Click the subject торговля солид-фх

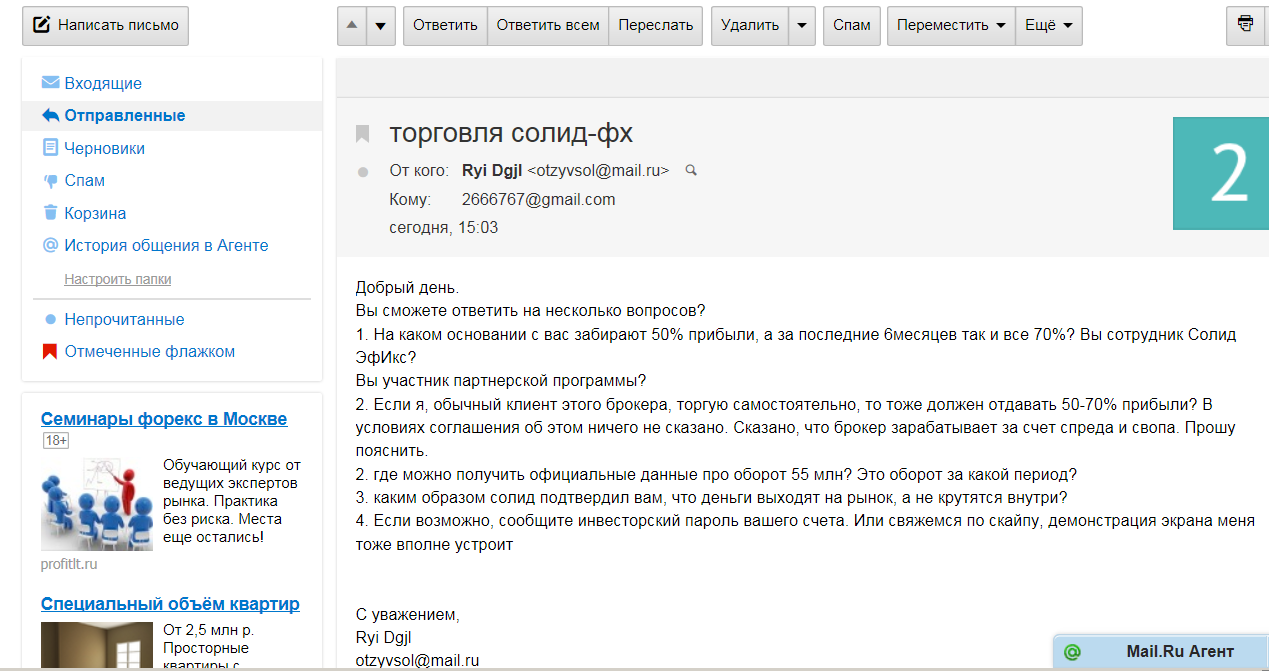tap(511, 133)
